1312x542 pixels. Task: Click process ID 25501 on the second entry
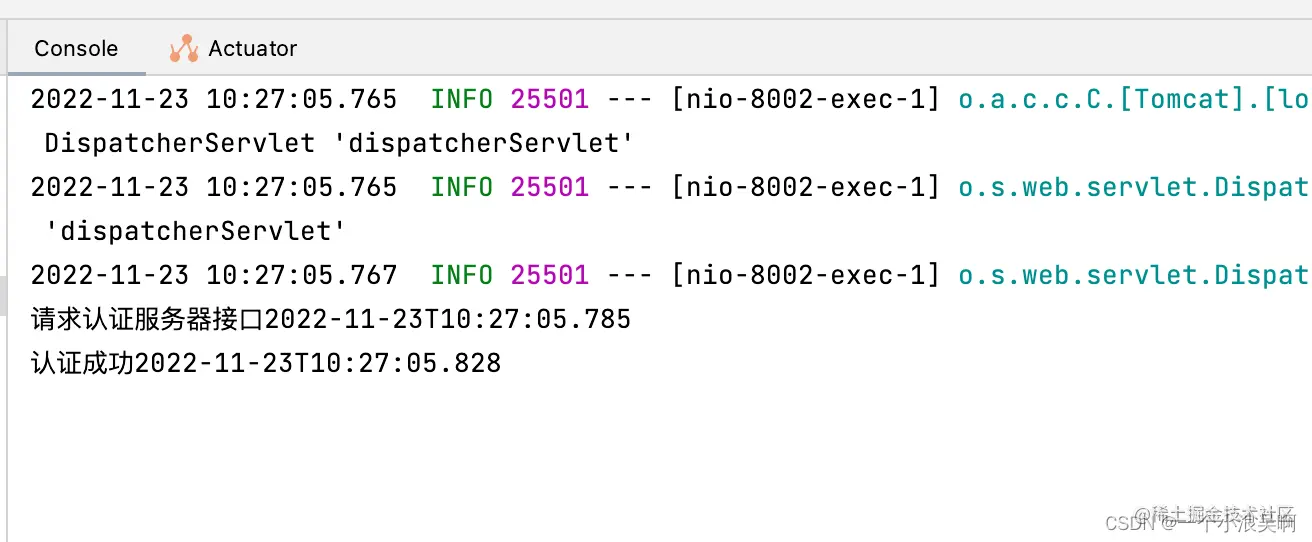(549, 187)
